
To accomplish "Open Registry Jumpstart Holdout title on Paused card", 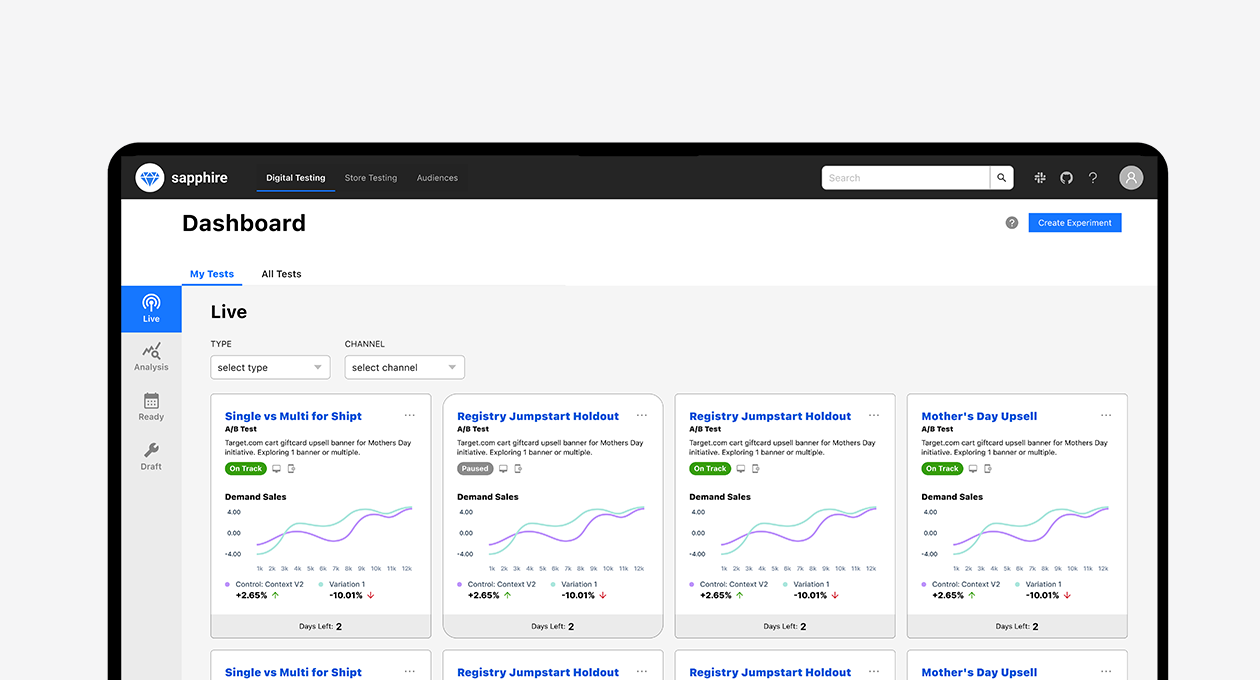I will [x=538, y=416].
